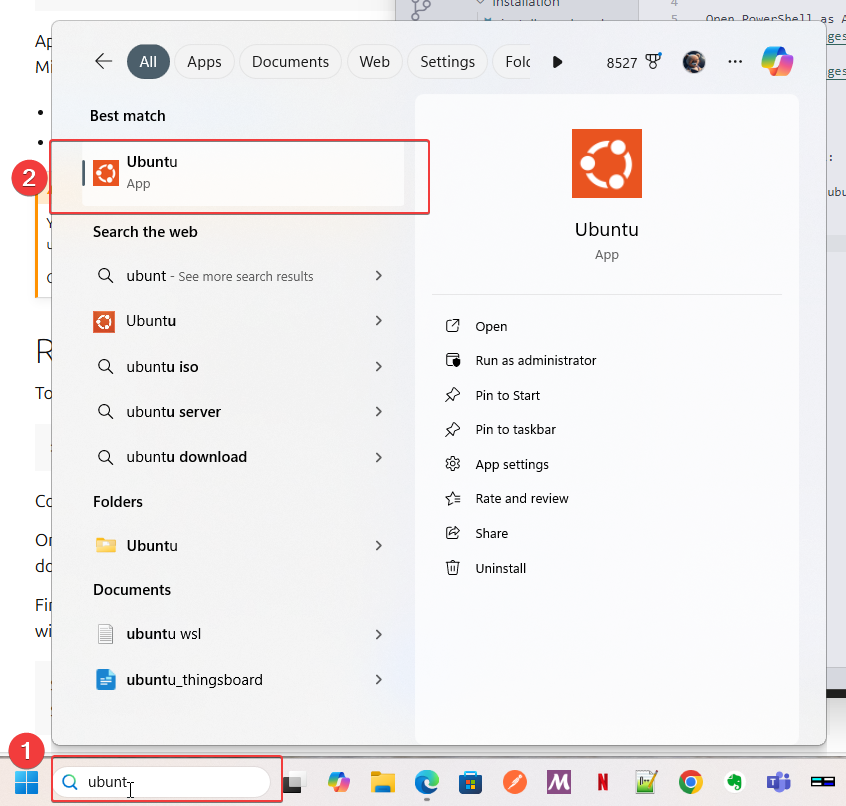Open the three-dot more options menu
The height and width of the screenshot is (806, 846).
(x=735, y=62)
